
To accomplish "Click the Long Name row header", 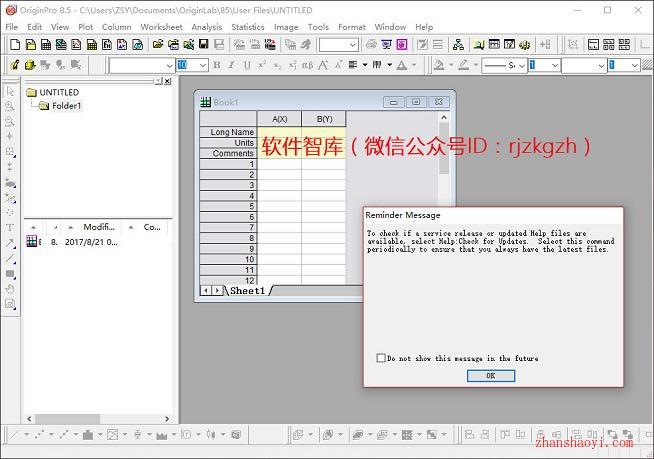I will point(228,132).
